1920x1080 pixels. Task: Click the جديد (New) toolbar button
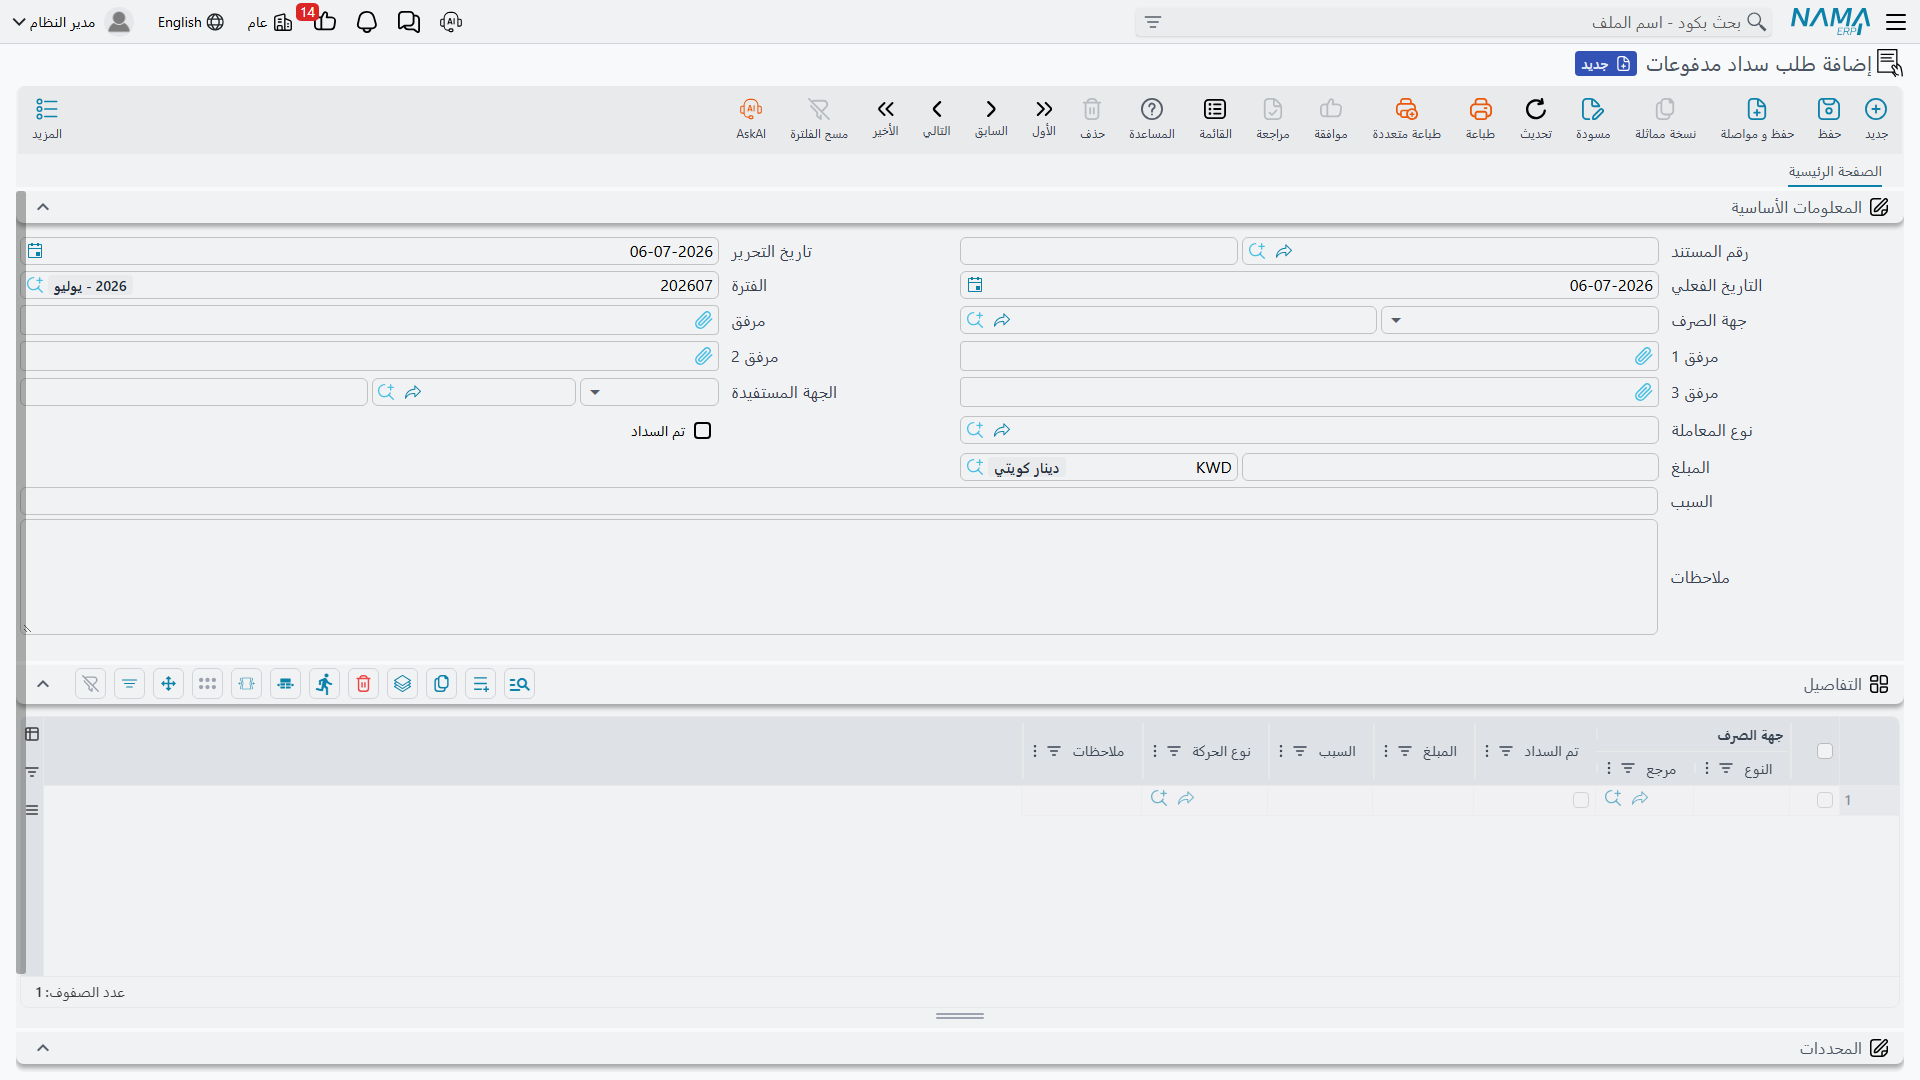1876,118
